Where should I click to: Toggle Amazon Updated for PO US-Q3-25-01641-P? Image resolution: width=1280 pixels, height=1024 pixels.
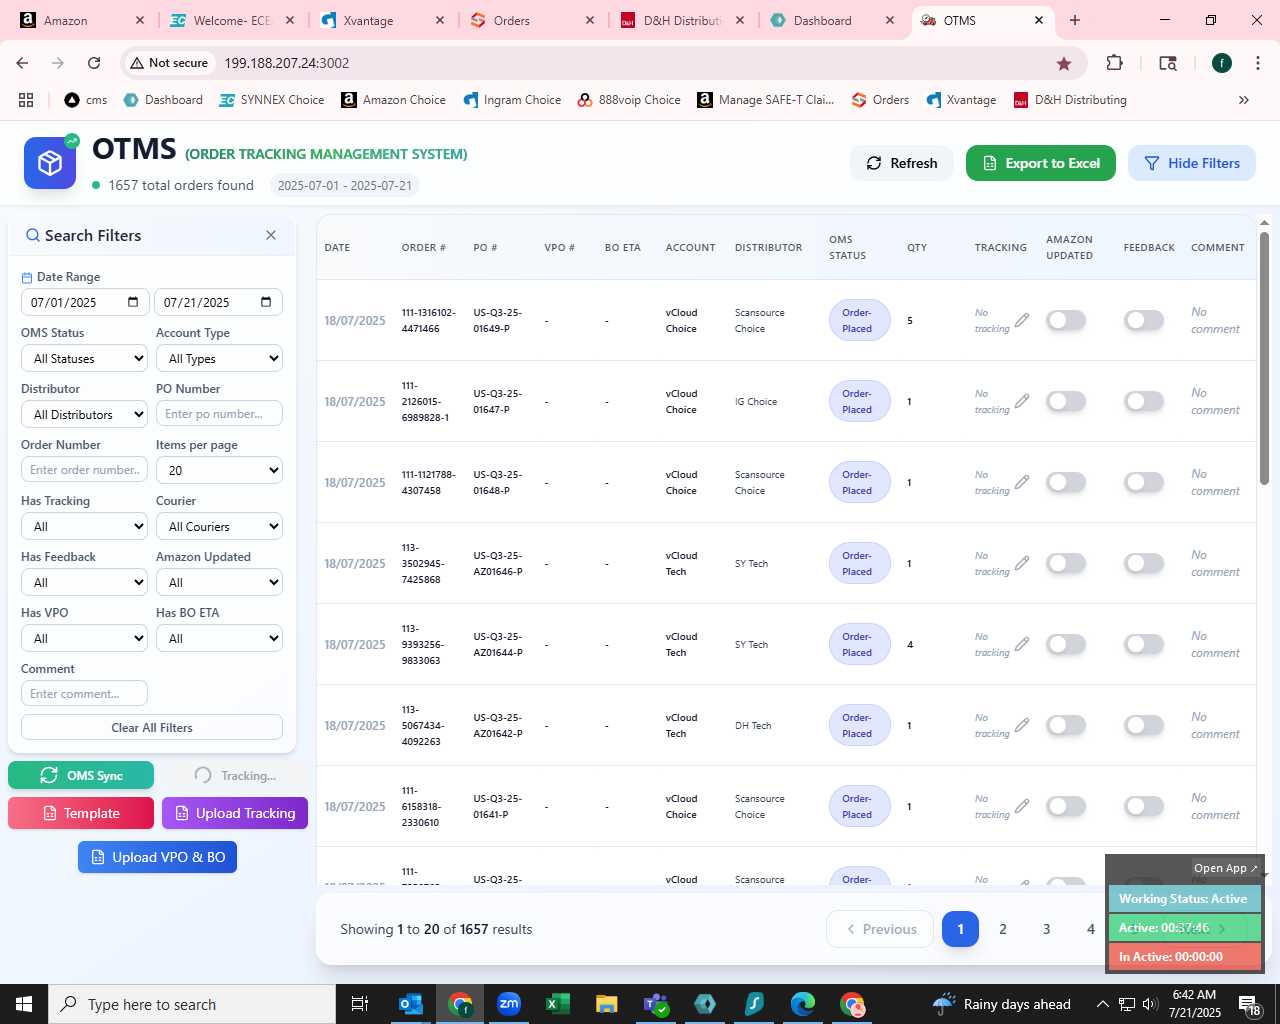(x=1066, y=806)
